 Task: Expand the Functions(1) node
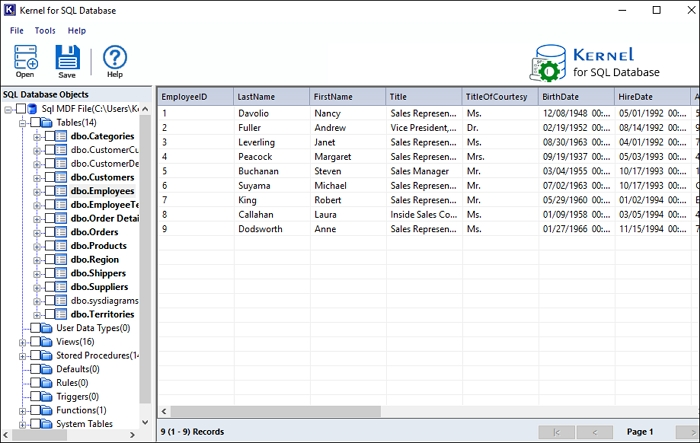pyautogui.click(x=22, y=411)
